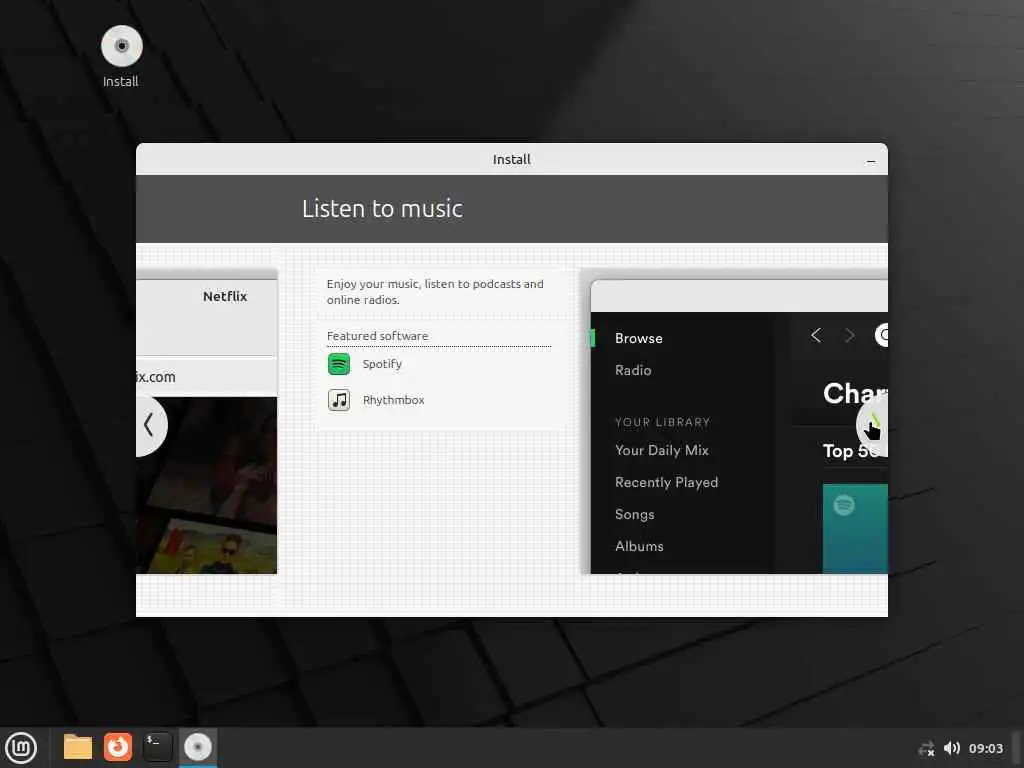Click the Rhythmbox music note icon
The width and height of the screenshot is (1024, 768).
[339, 400]
